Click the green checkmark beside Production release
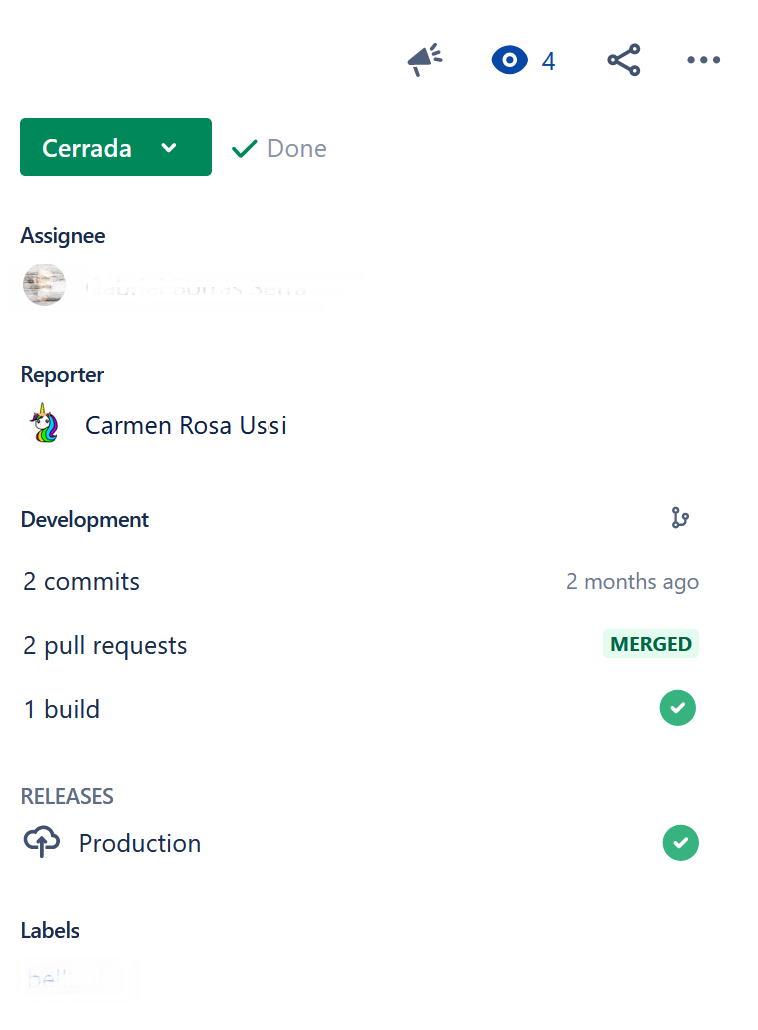Viewport: 758px width, 1030px height. coord(681,842)
